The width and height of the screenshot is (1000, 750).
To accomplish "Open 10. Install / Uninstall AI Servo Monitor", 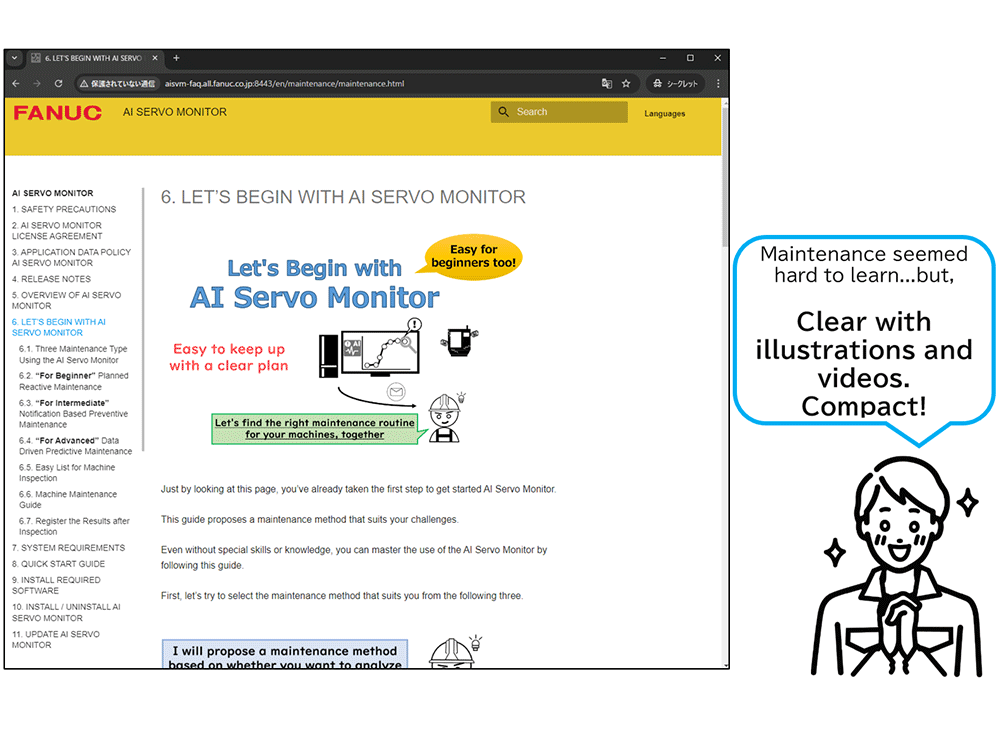I will [x=66, y=612].
